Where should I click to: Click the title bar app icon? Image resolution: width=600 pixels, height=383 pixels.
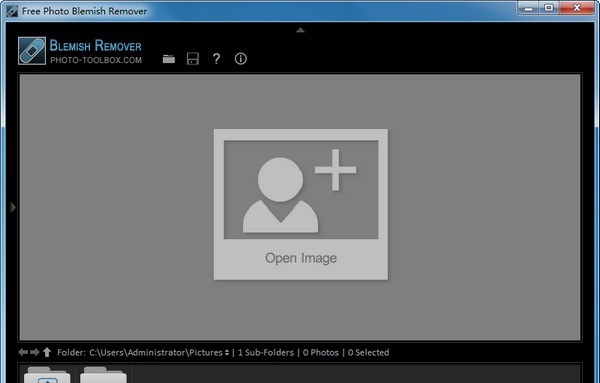tap(12, 11)
